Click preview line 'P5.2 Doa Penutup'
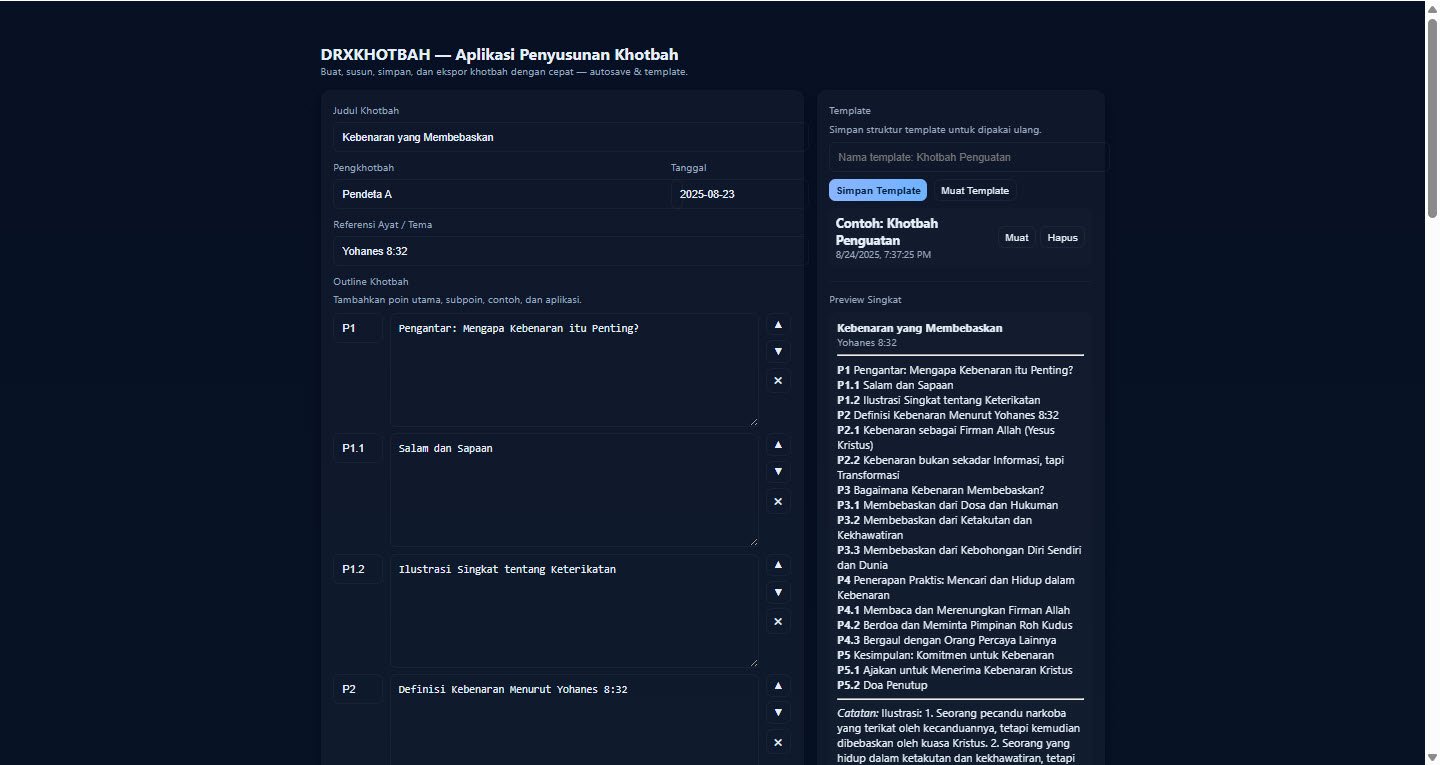 [882, 685]
